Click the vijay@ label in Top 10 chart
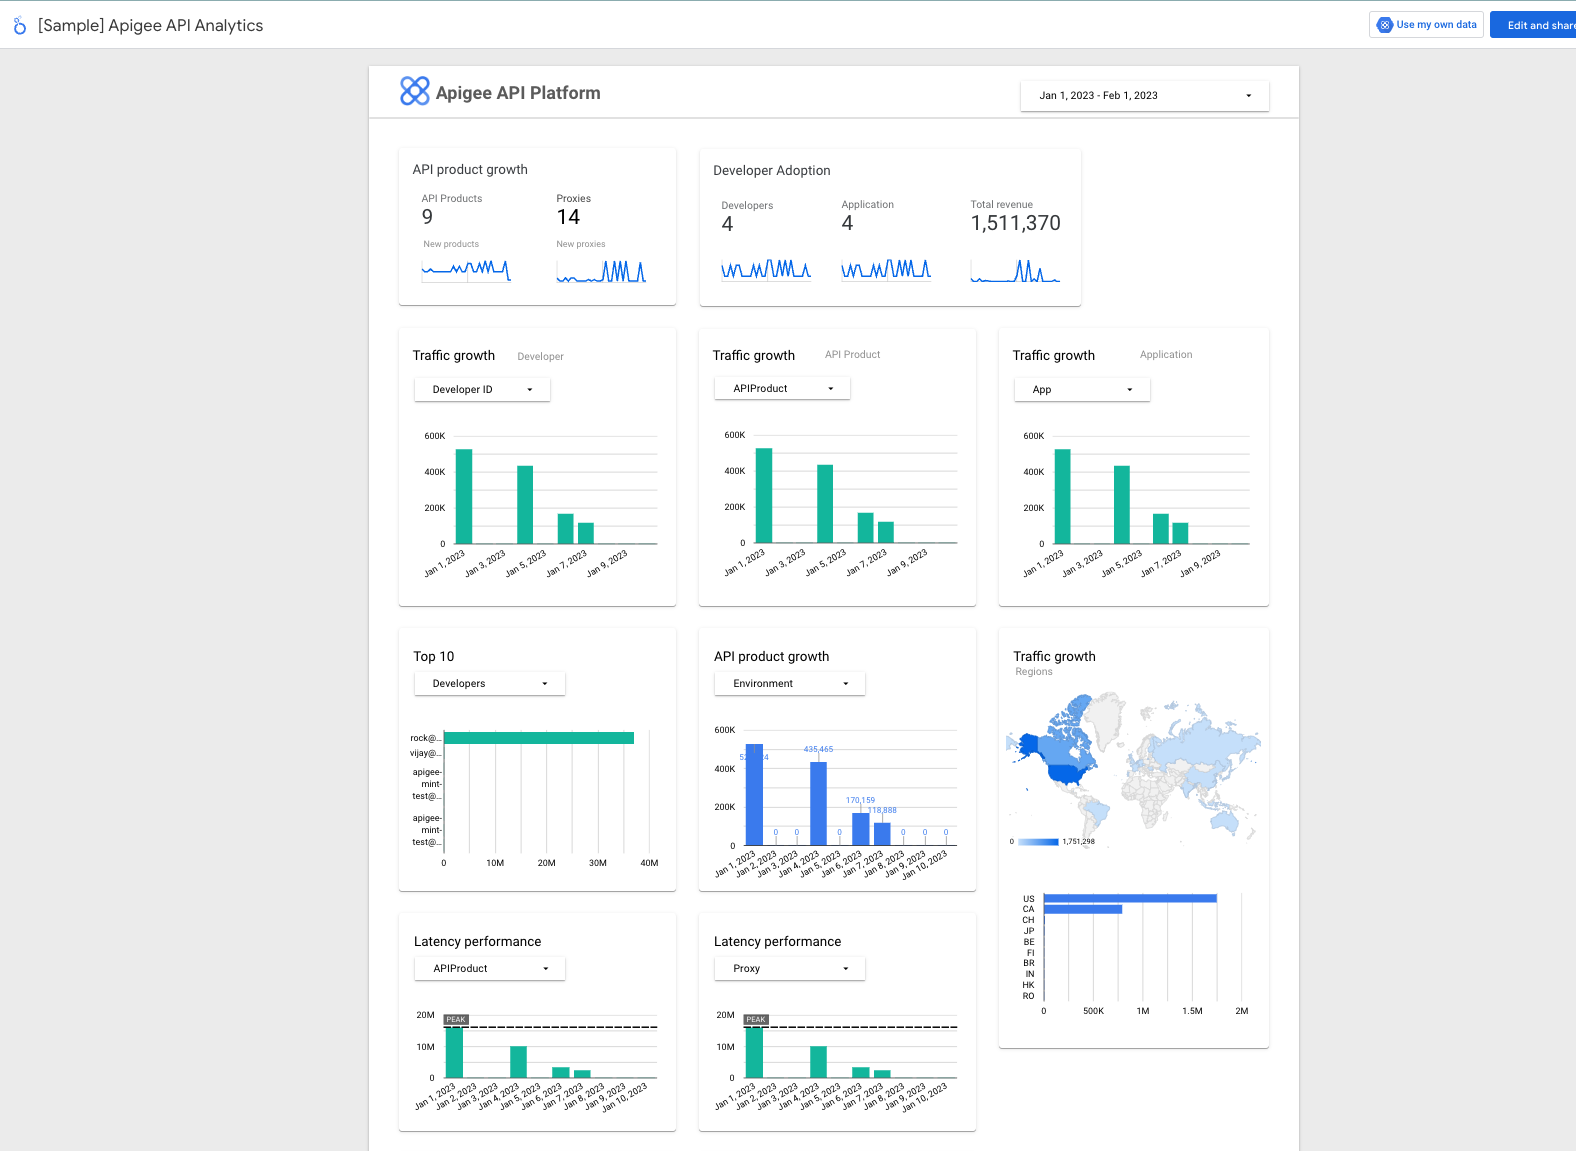The width and height of the screenshot is (1576, 1151). [425, 753]
